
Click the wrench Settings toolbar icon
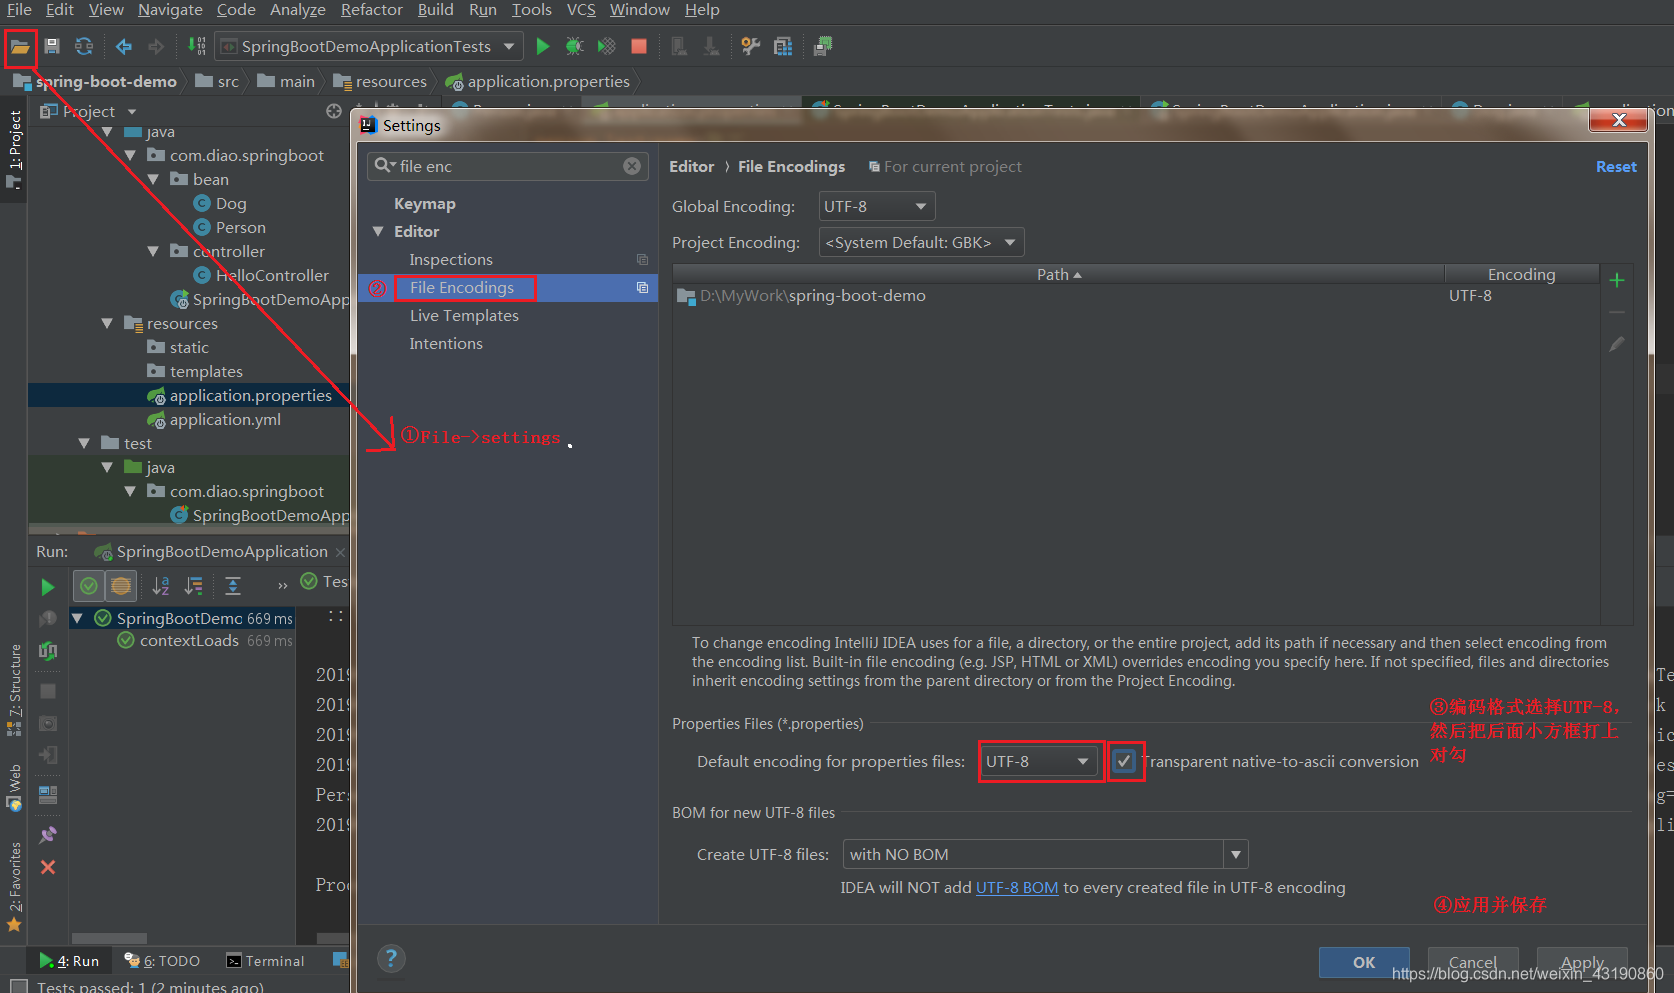(x=751, y=46)
